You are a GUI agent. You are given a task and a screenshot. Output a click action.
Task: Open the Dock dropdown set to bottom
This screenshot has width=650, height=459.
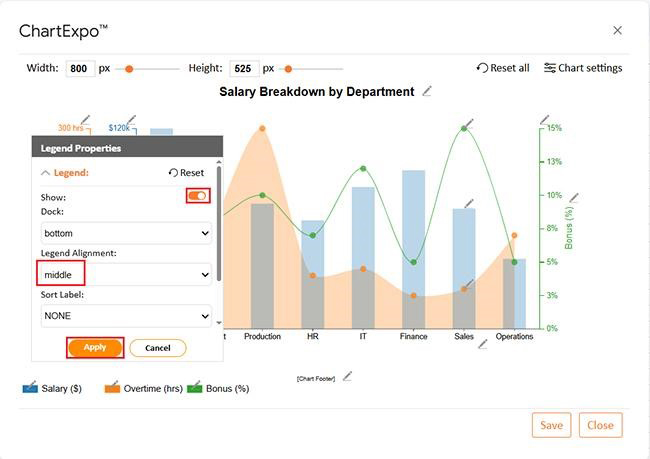click(x=126, y=233)
